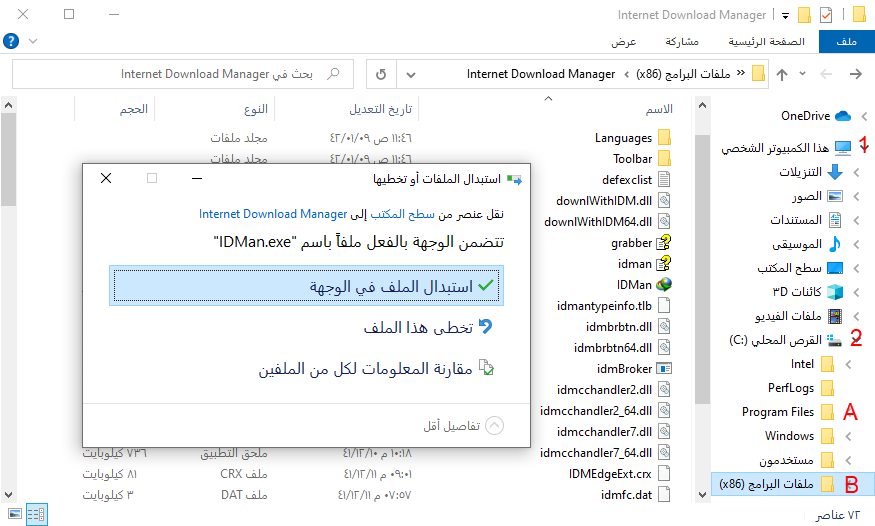Click the search Internet Download Manager field
The height and width of the screenshot is (526, 875).
183,74
